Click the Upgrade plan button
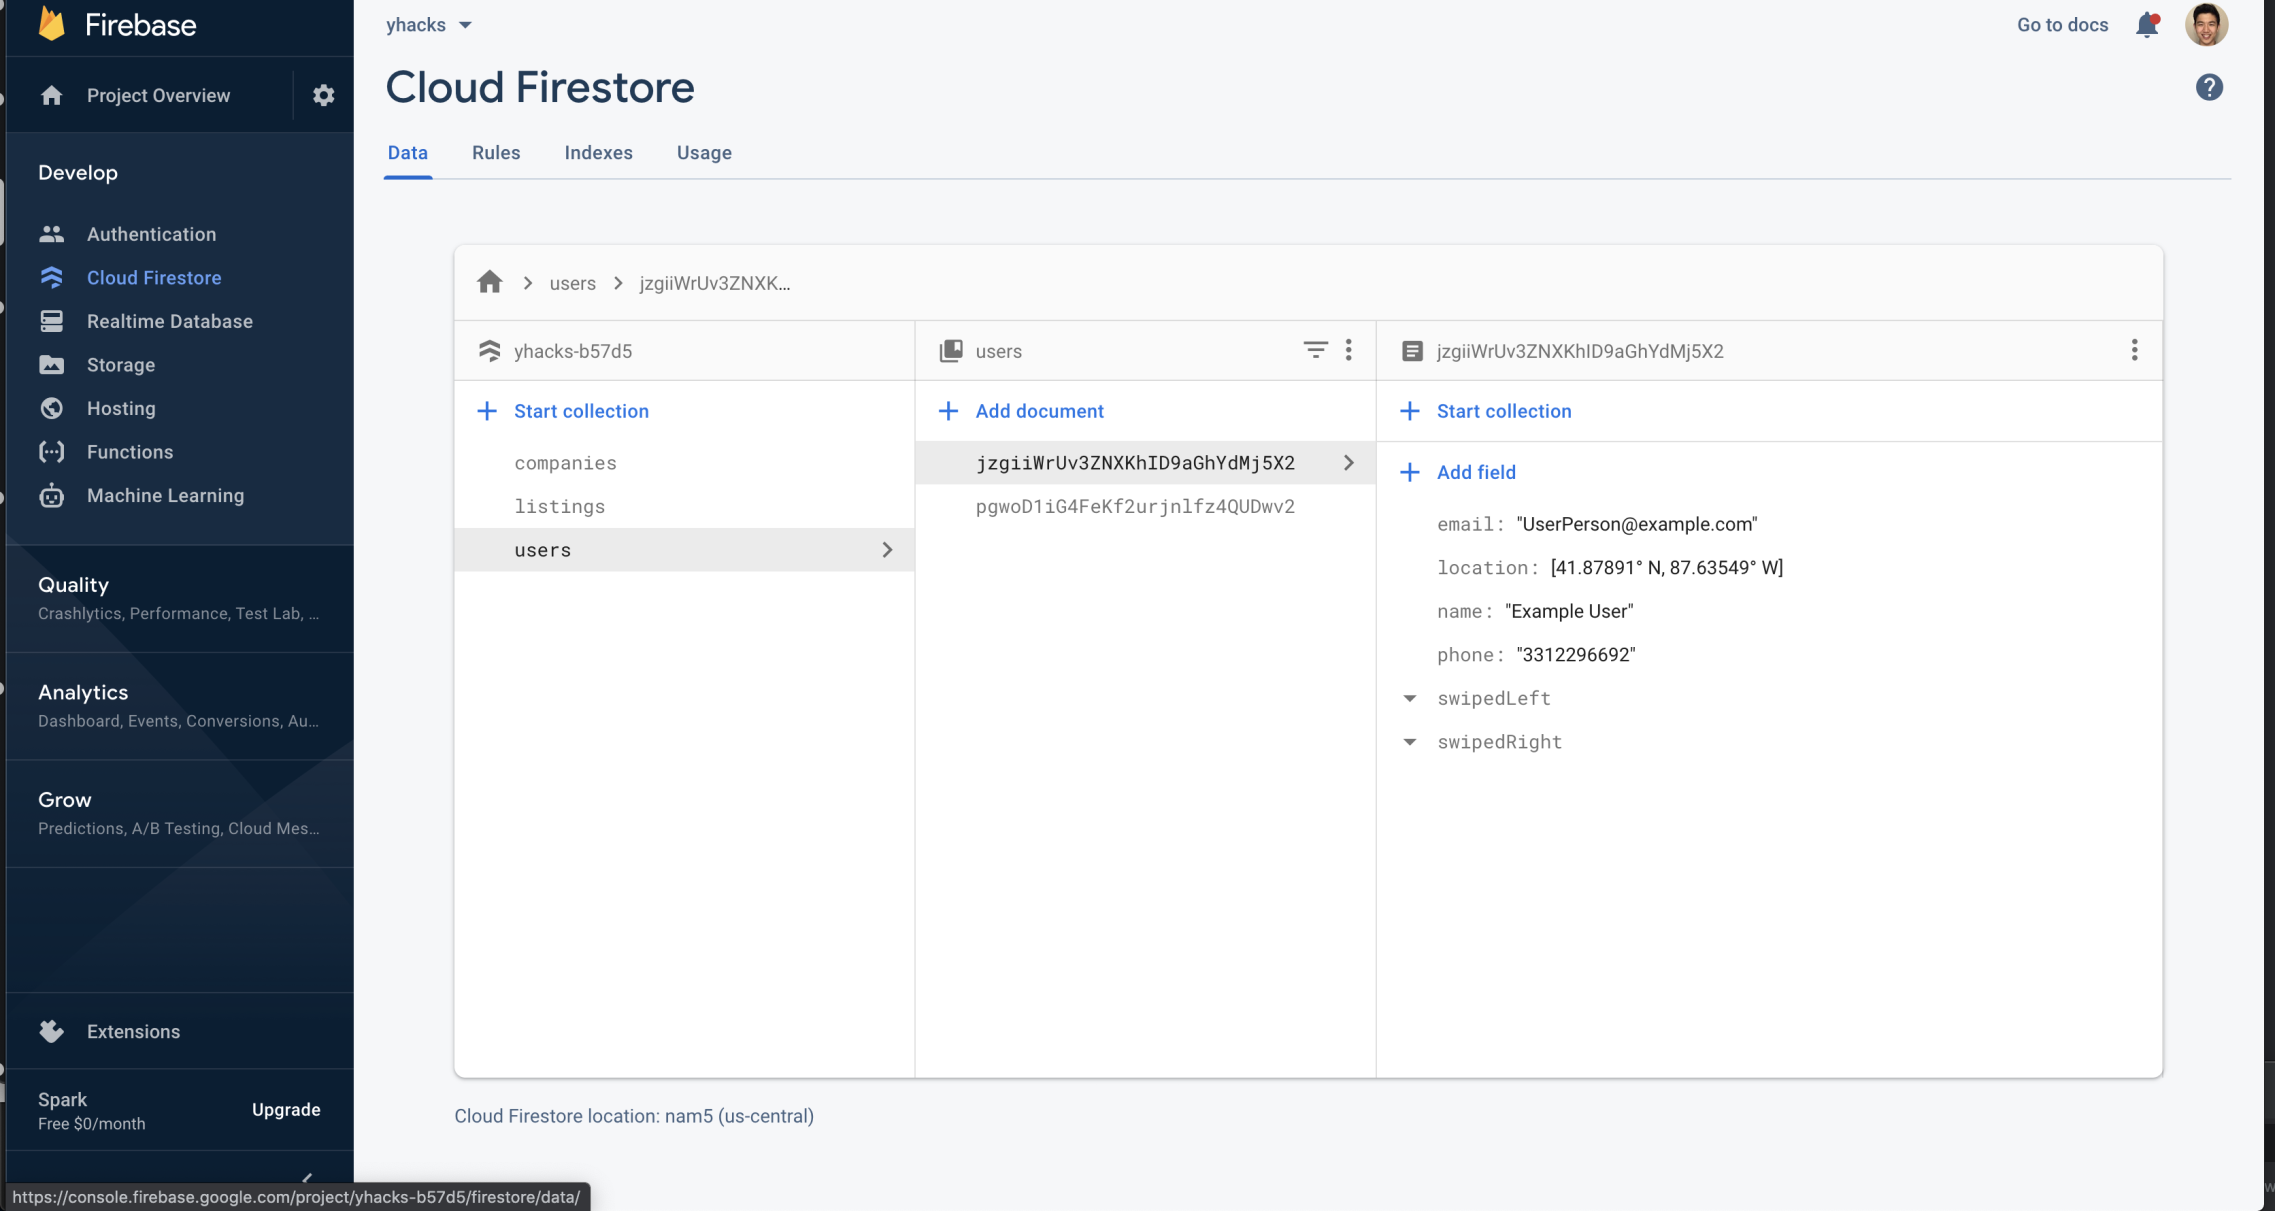 tap(286, 1110)
